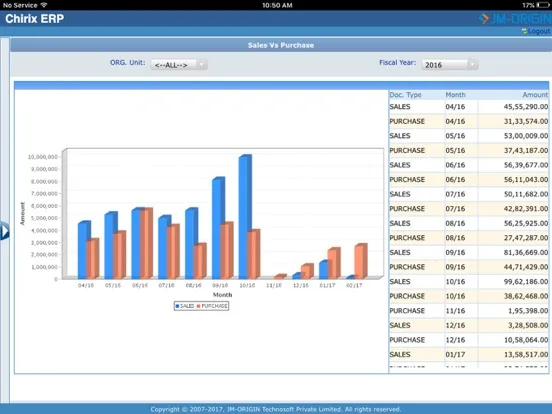Image resolution: width=552 pixels, height=414 pixels.
Task: Select the 1,95,398.00 amount cell
Action: 513,311
